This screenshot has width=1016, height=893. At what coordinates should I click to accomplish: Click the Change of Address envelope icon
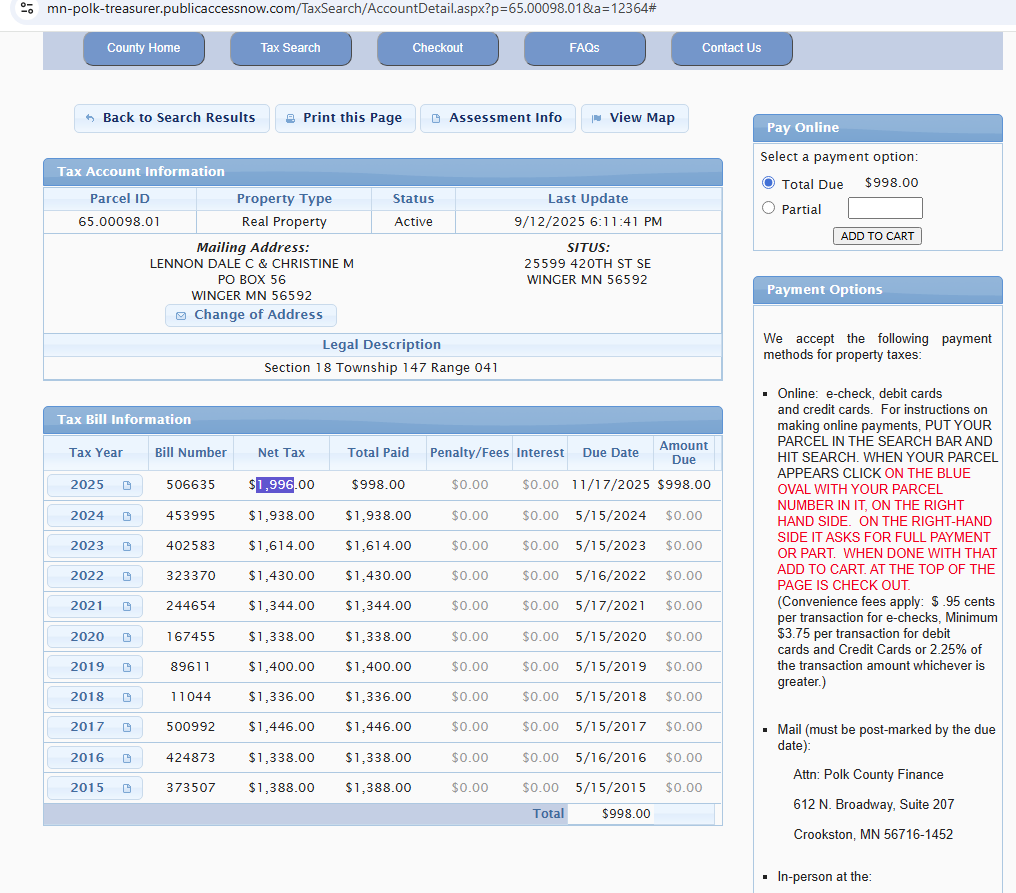pyautogui.click(x=181, y=315)
